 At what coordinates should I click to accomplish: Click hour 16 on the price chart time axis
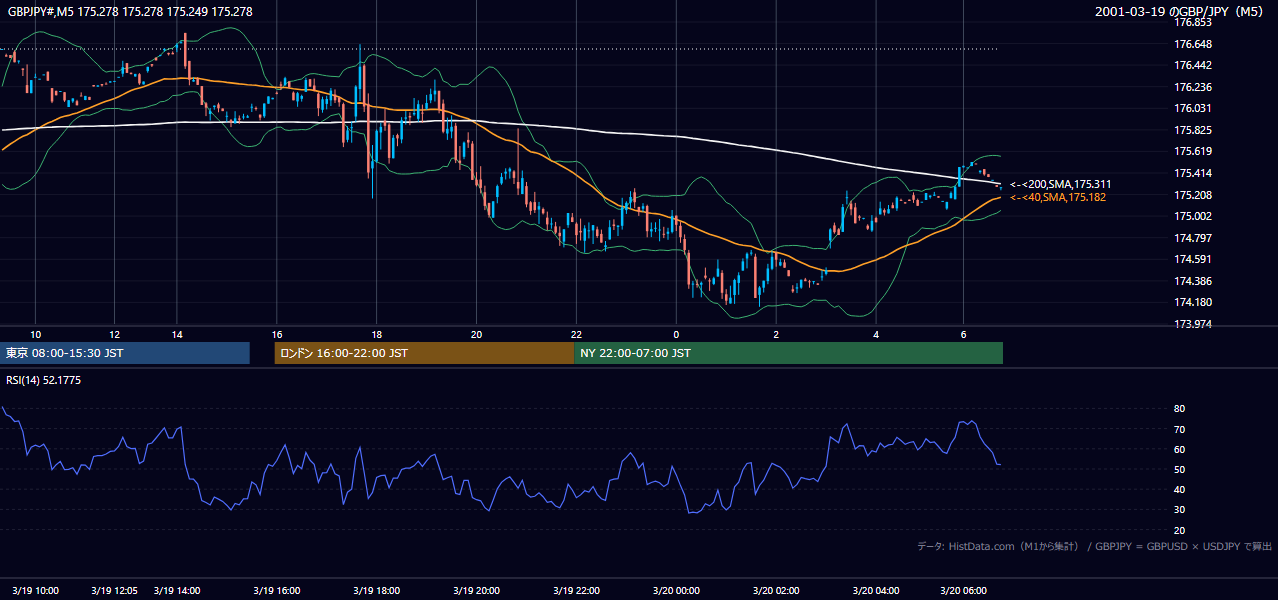(x=277, y=334)
